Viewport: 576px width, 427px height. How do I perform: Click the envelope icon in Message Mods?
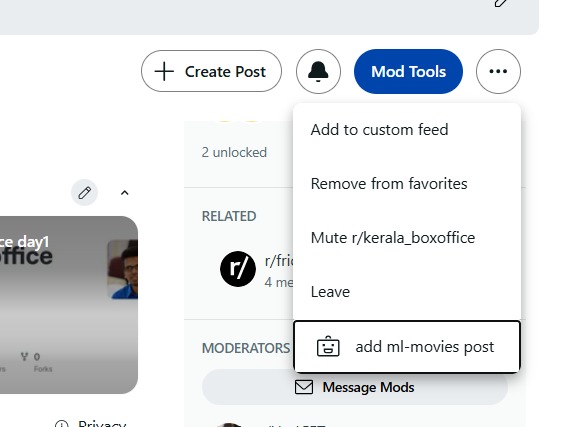coord(304,387)
